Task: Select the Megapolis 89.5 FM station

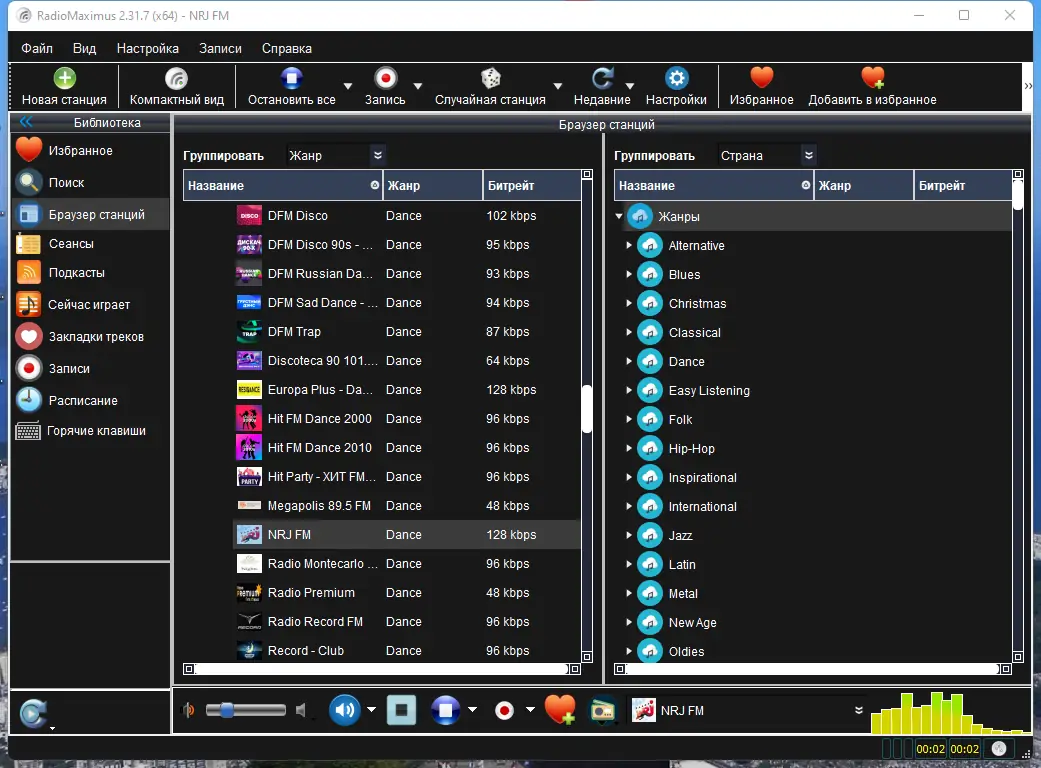Action: tap(407, 506)
